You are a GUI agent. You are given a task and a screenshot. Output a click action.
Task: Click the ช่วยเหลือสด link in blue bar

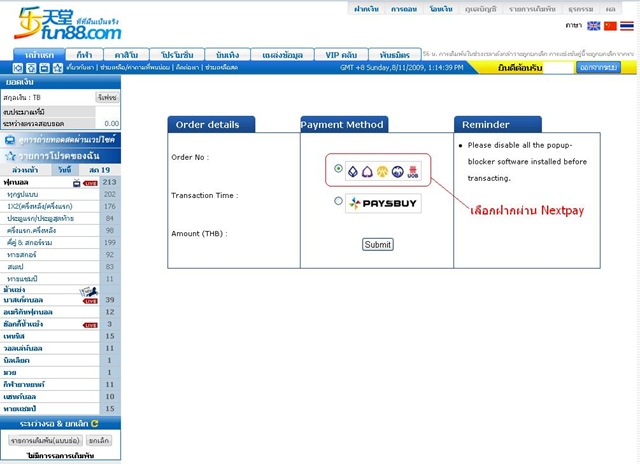click(x=222, y=68)
